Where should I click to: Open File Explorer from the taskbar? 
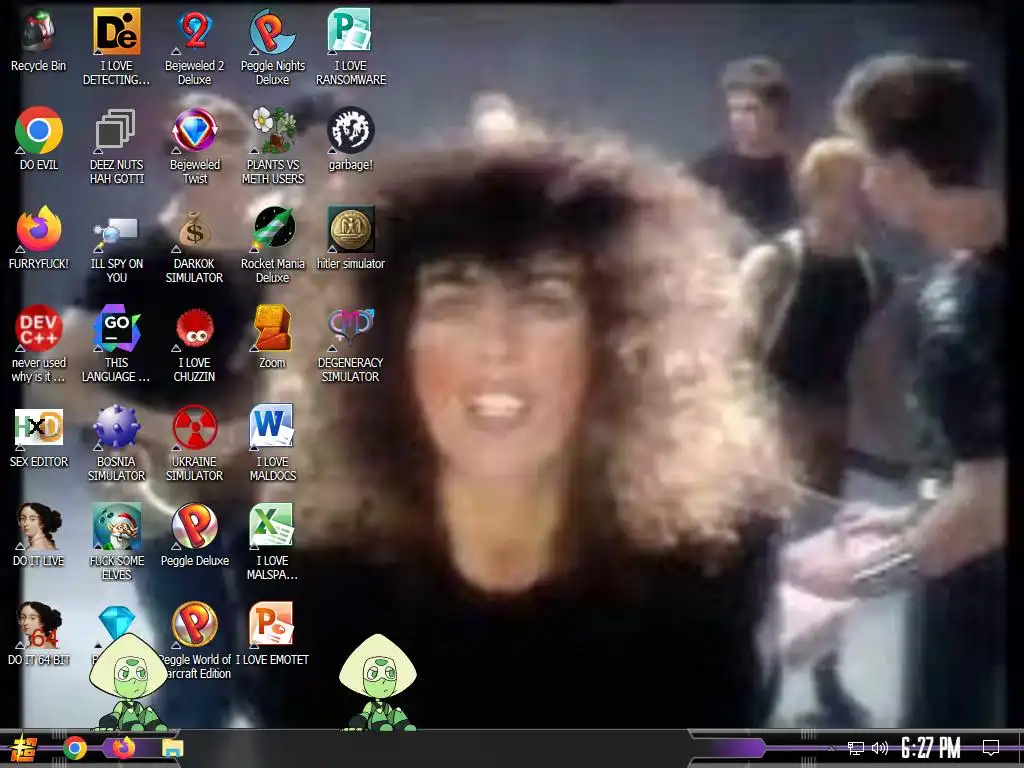pyautogui.click(x=172, y=749)
